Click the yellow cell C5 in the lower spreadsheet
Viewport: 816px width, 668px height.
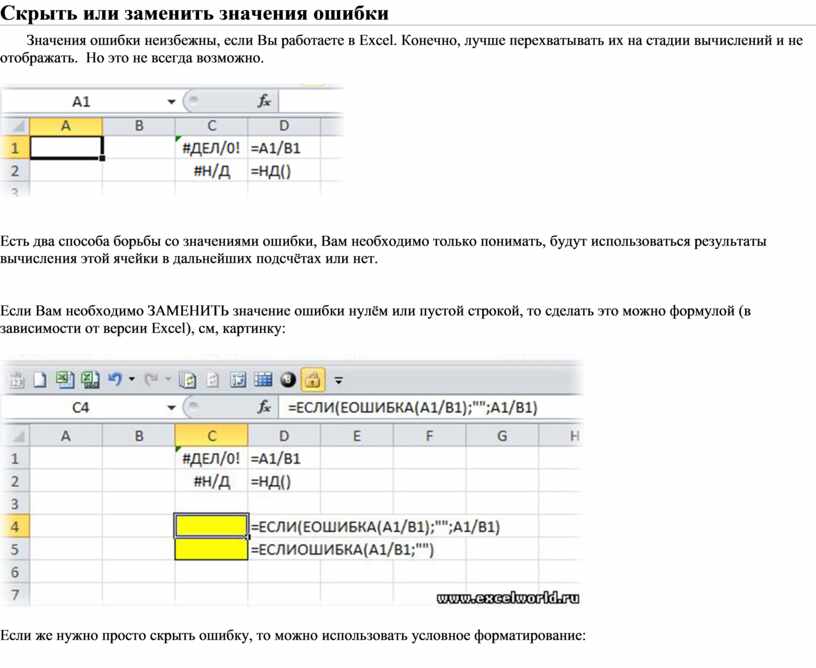[x=211, y=549]
